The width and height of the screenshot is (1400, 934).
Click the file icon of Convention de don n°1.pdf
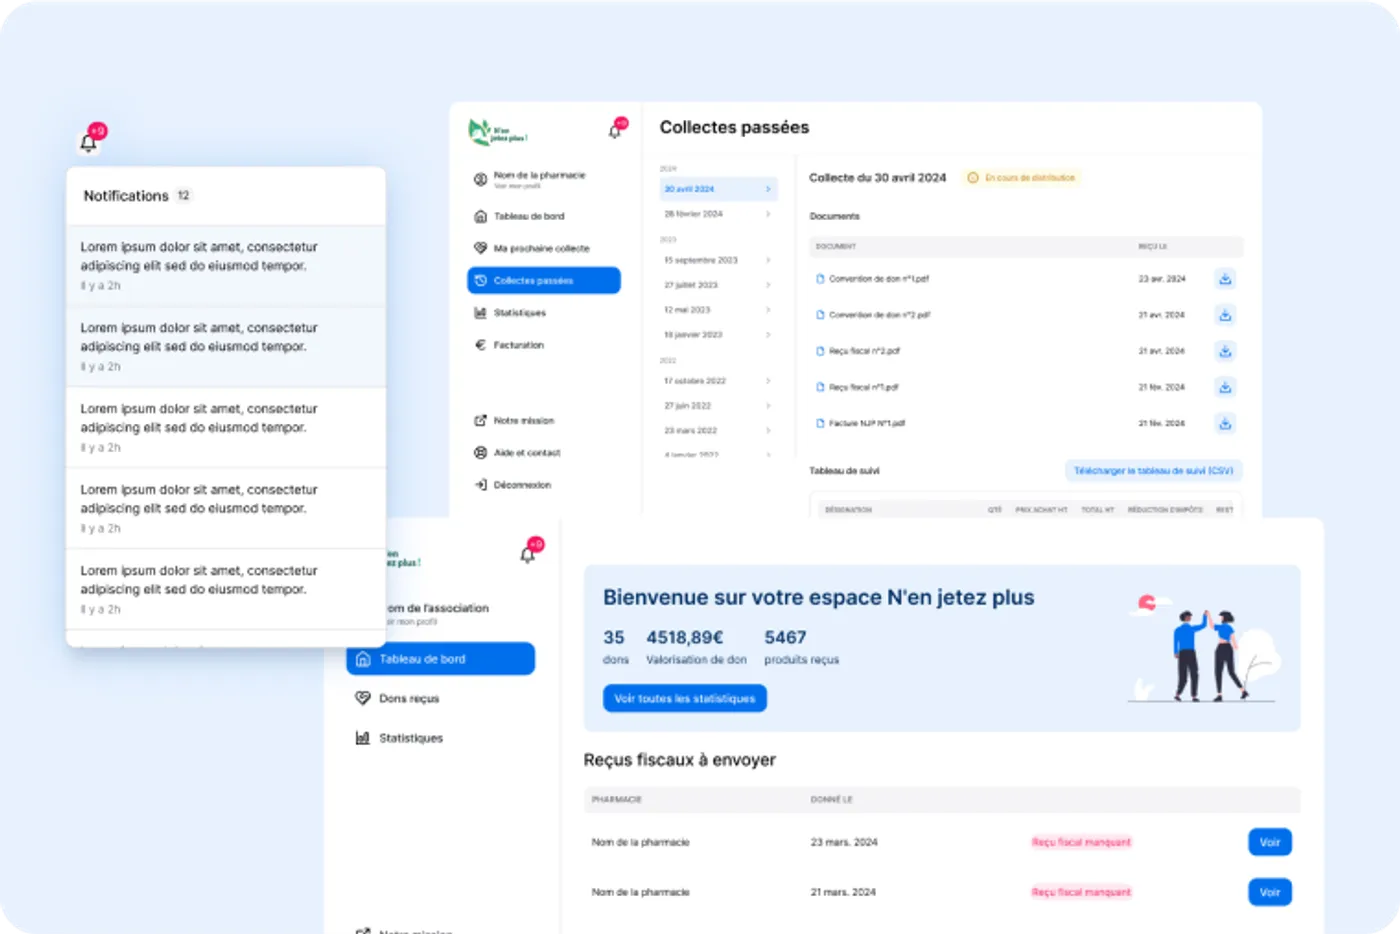coord(820,279)
